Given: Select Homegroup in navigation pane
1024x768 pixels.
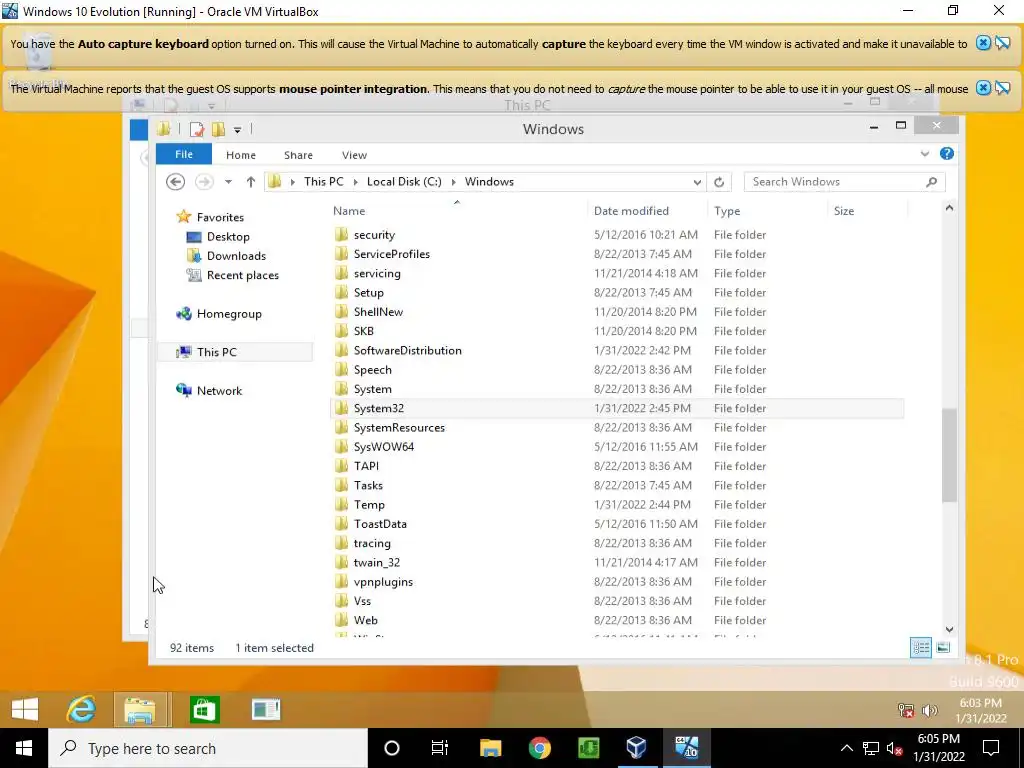Looking at the screenshot, I should (229, 313).
